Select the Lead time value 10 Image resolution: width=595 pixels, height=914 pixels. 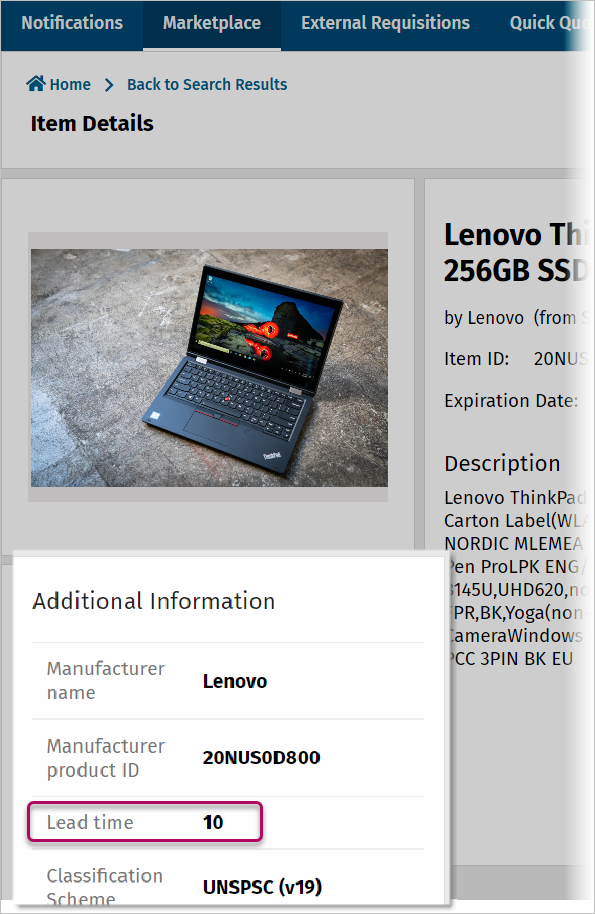[x=213, y=822]
